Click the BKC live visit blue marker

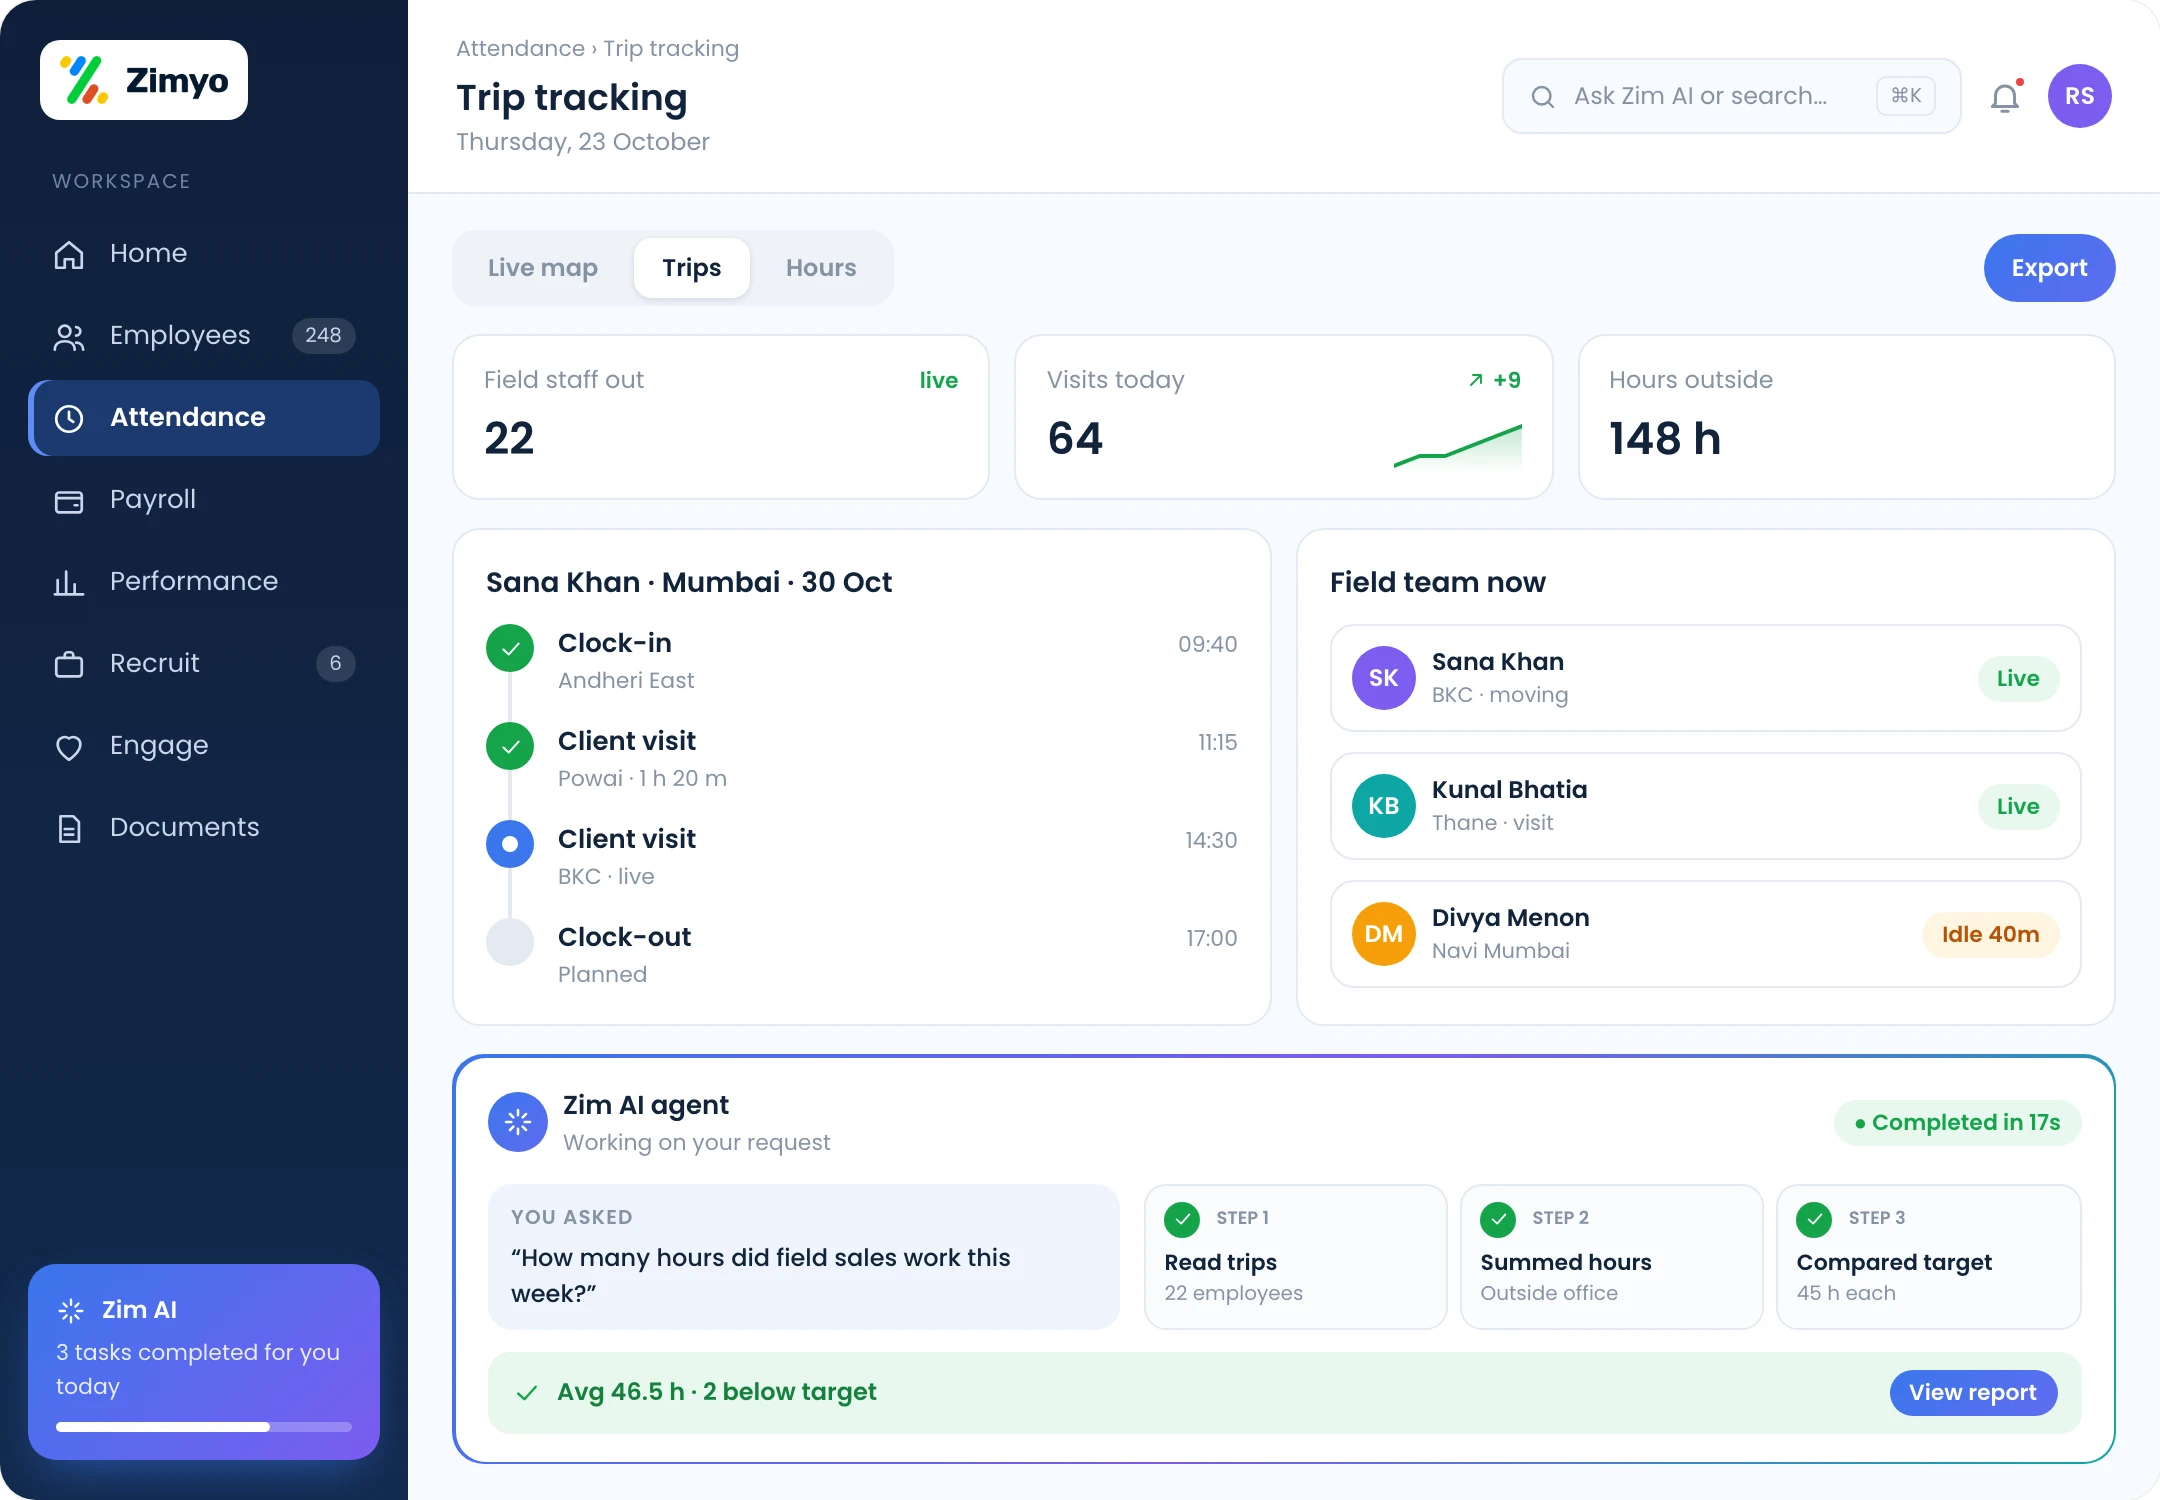click(x=510, y=844)
